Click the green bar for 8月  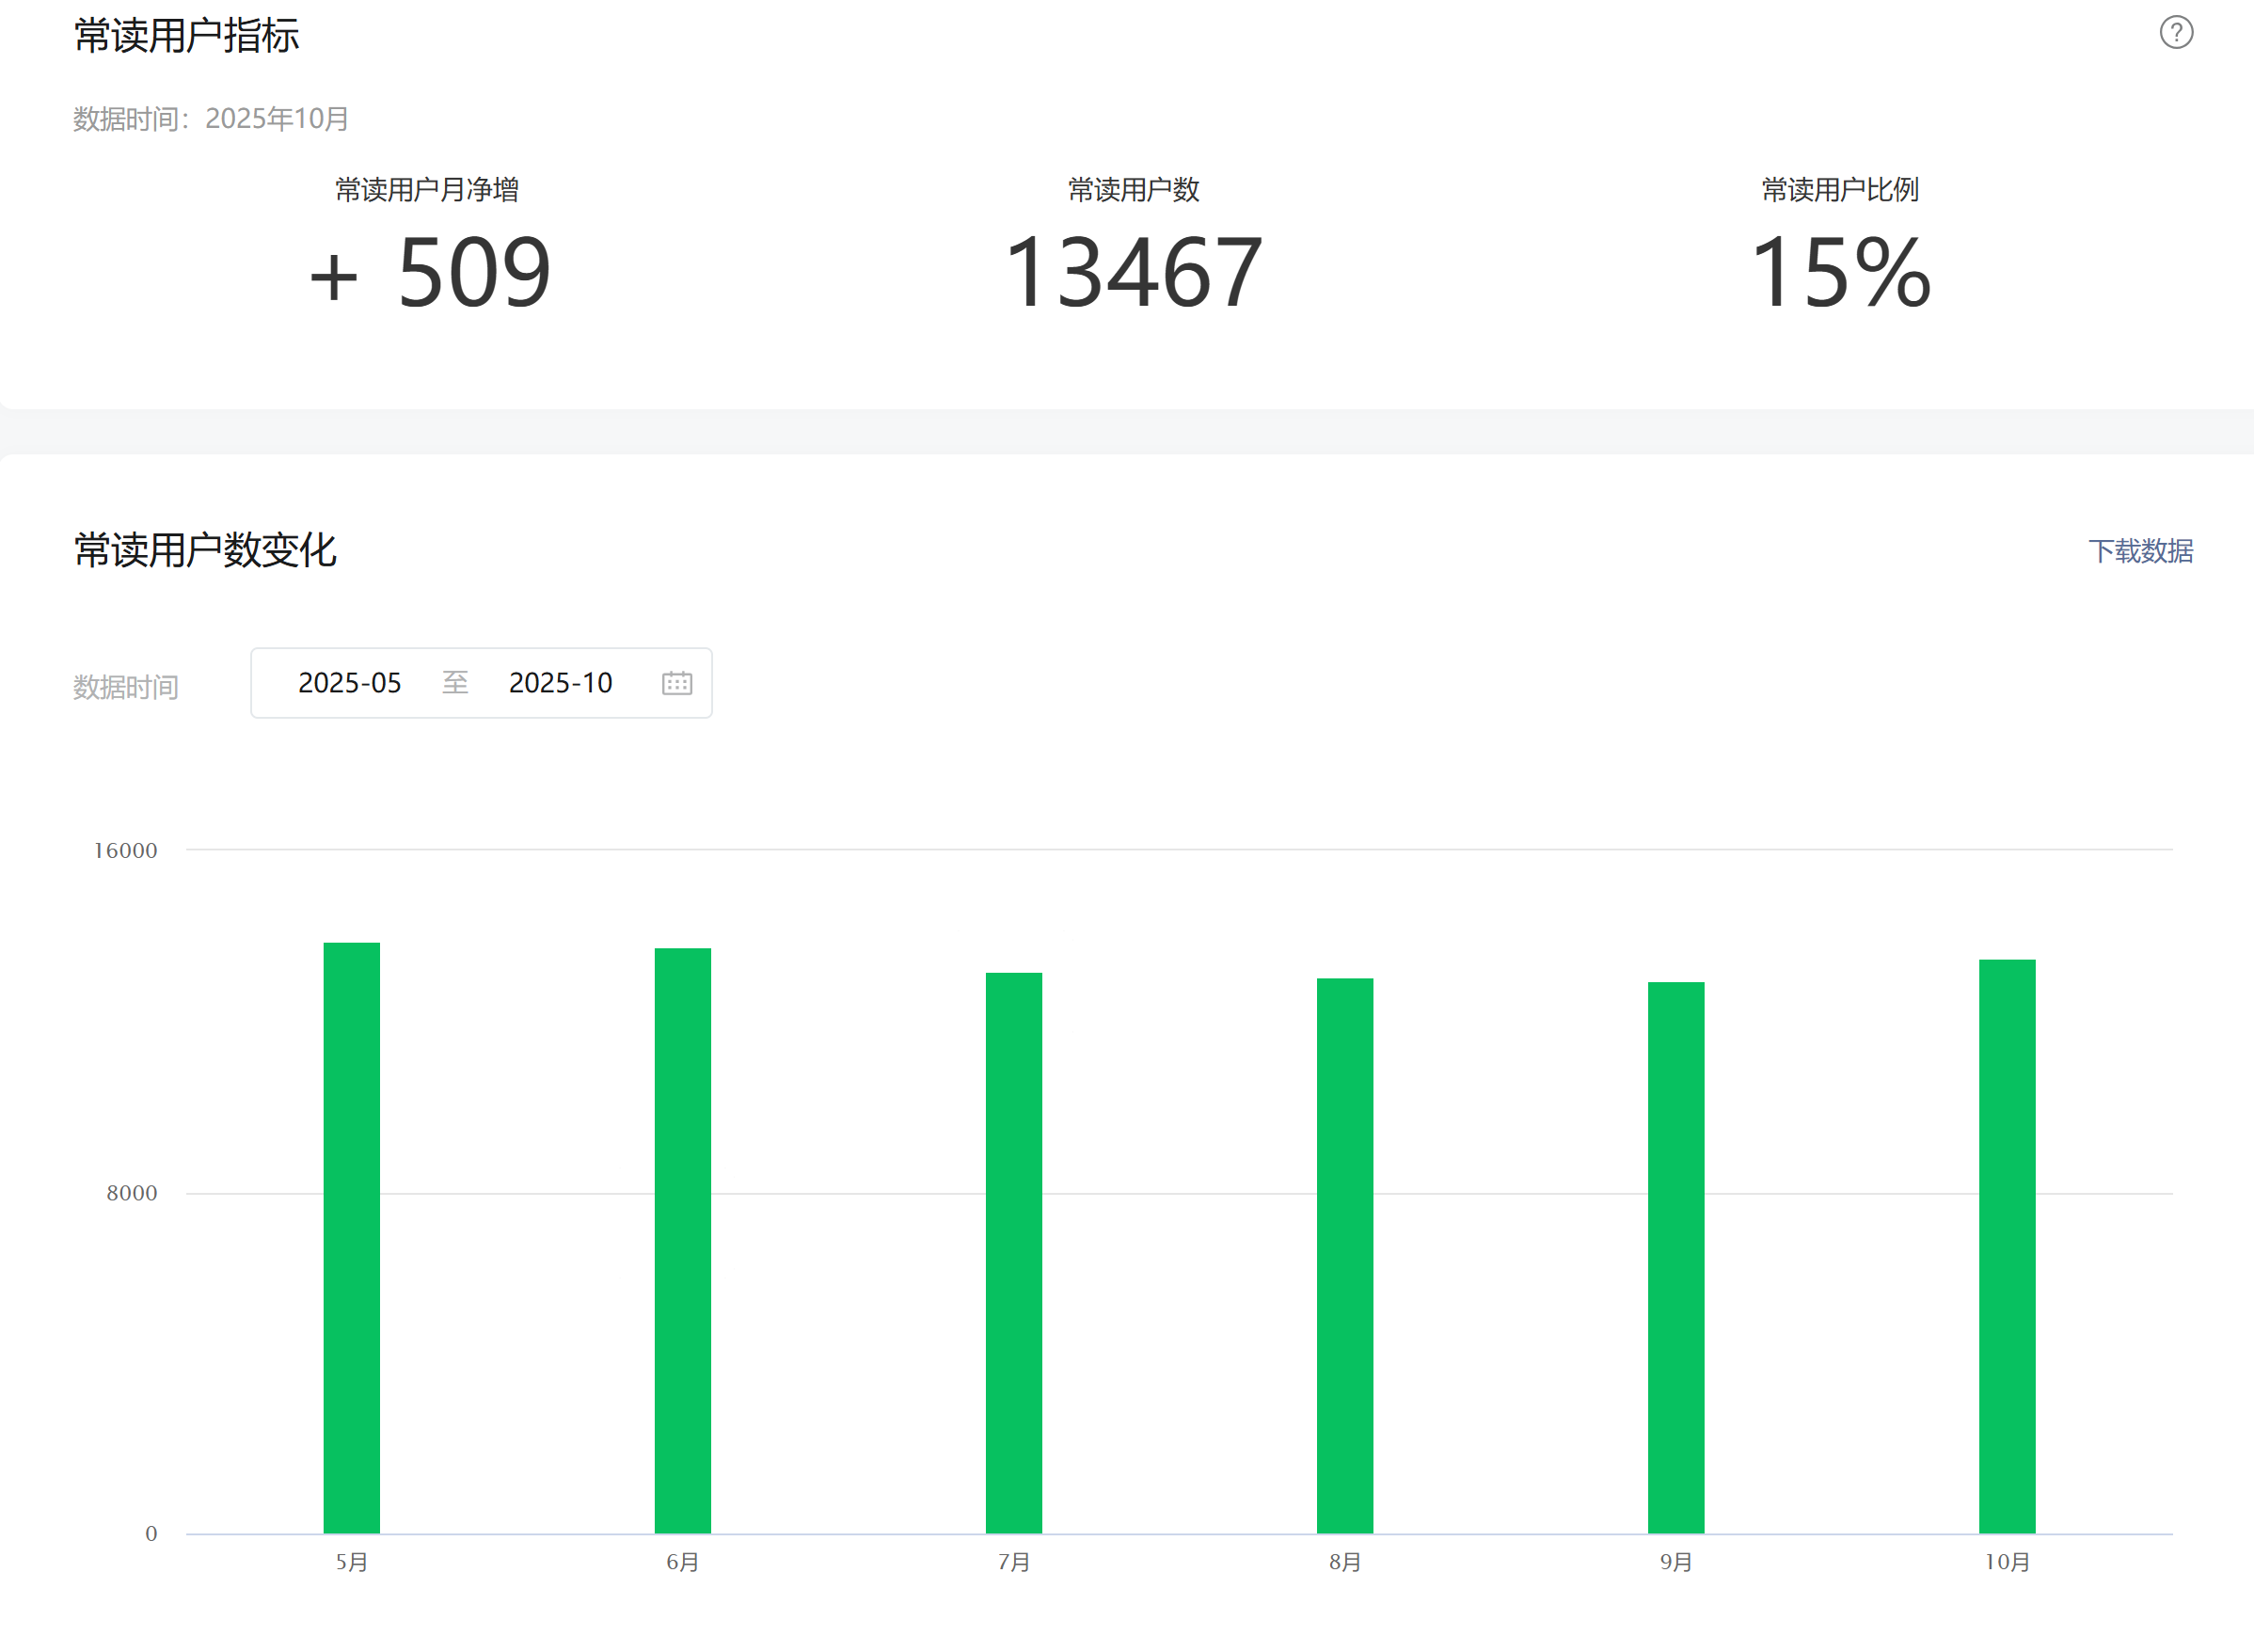(x=1344, y=1255)
